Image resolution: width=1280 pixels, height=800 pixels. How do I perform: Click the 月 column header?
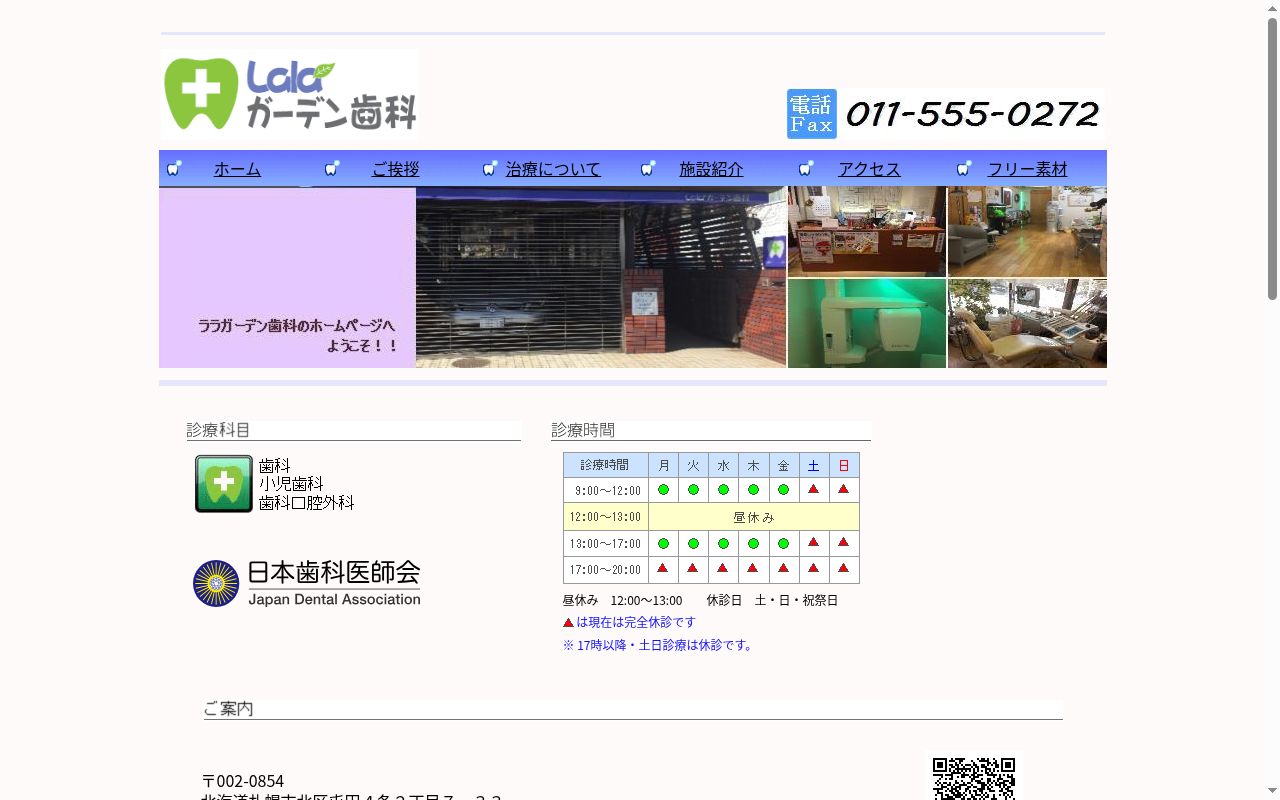click(x=664, y=465)
